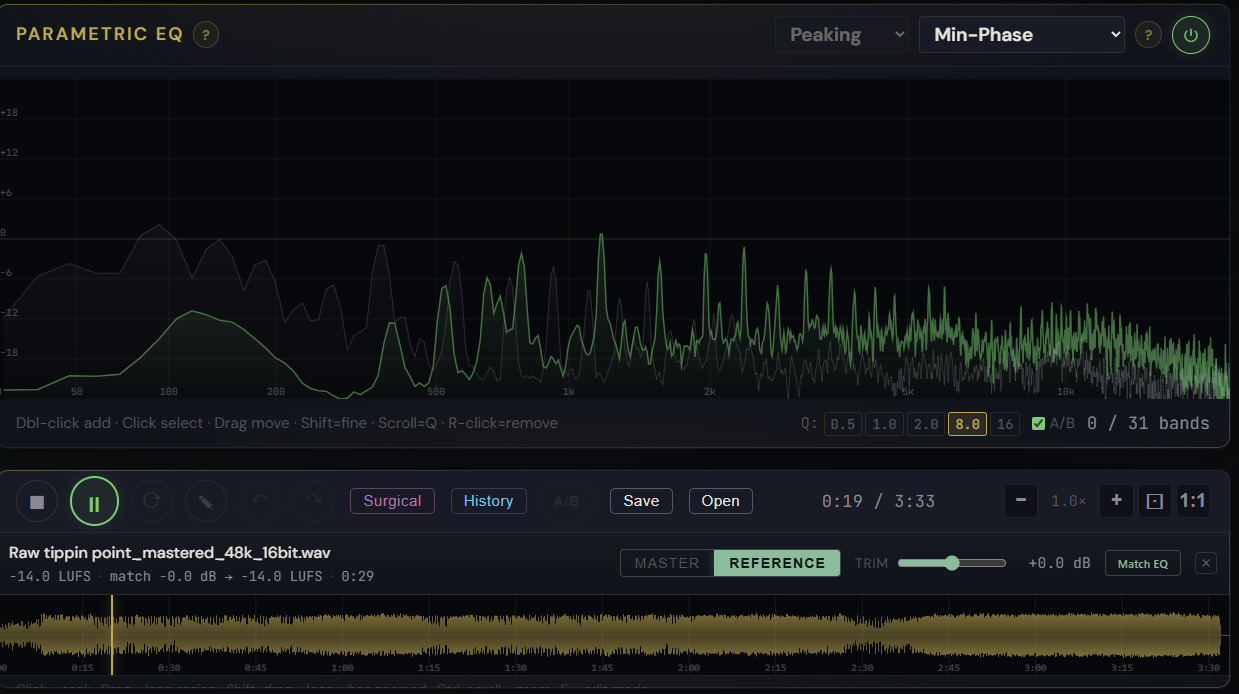
Task: Open the Parametric EQ help icon
Action: (206, 35)
